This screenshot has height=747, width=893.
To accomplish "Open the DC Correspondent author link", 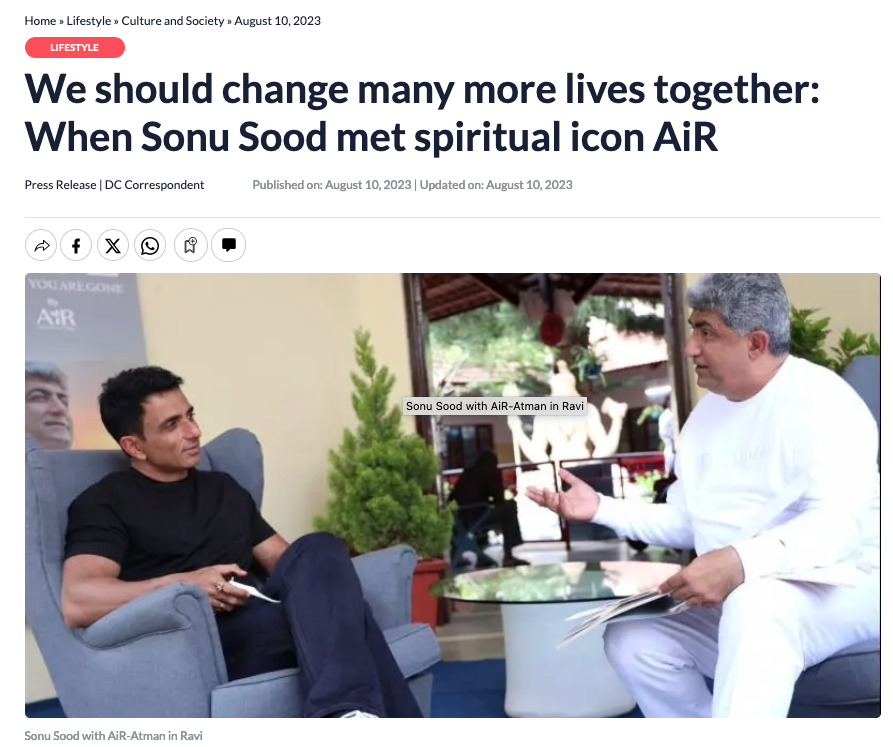I will 154,185.
